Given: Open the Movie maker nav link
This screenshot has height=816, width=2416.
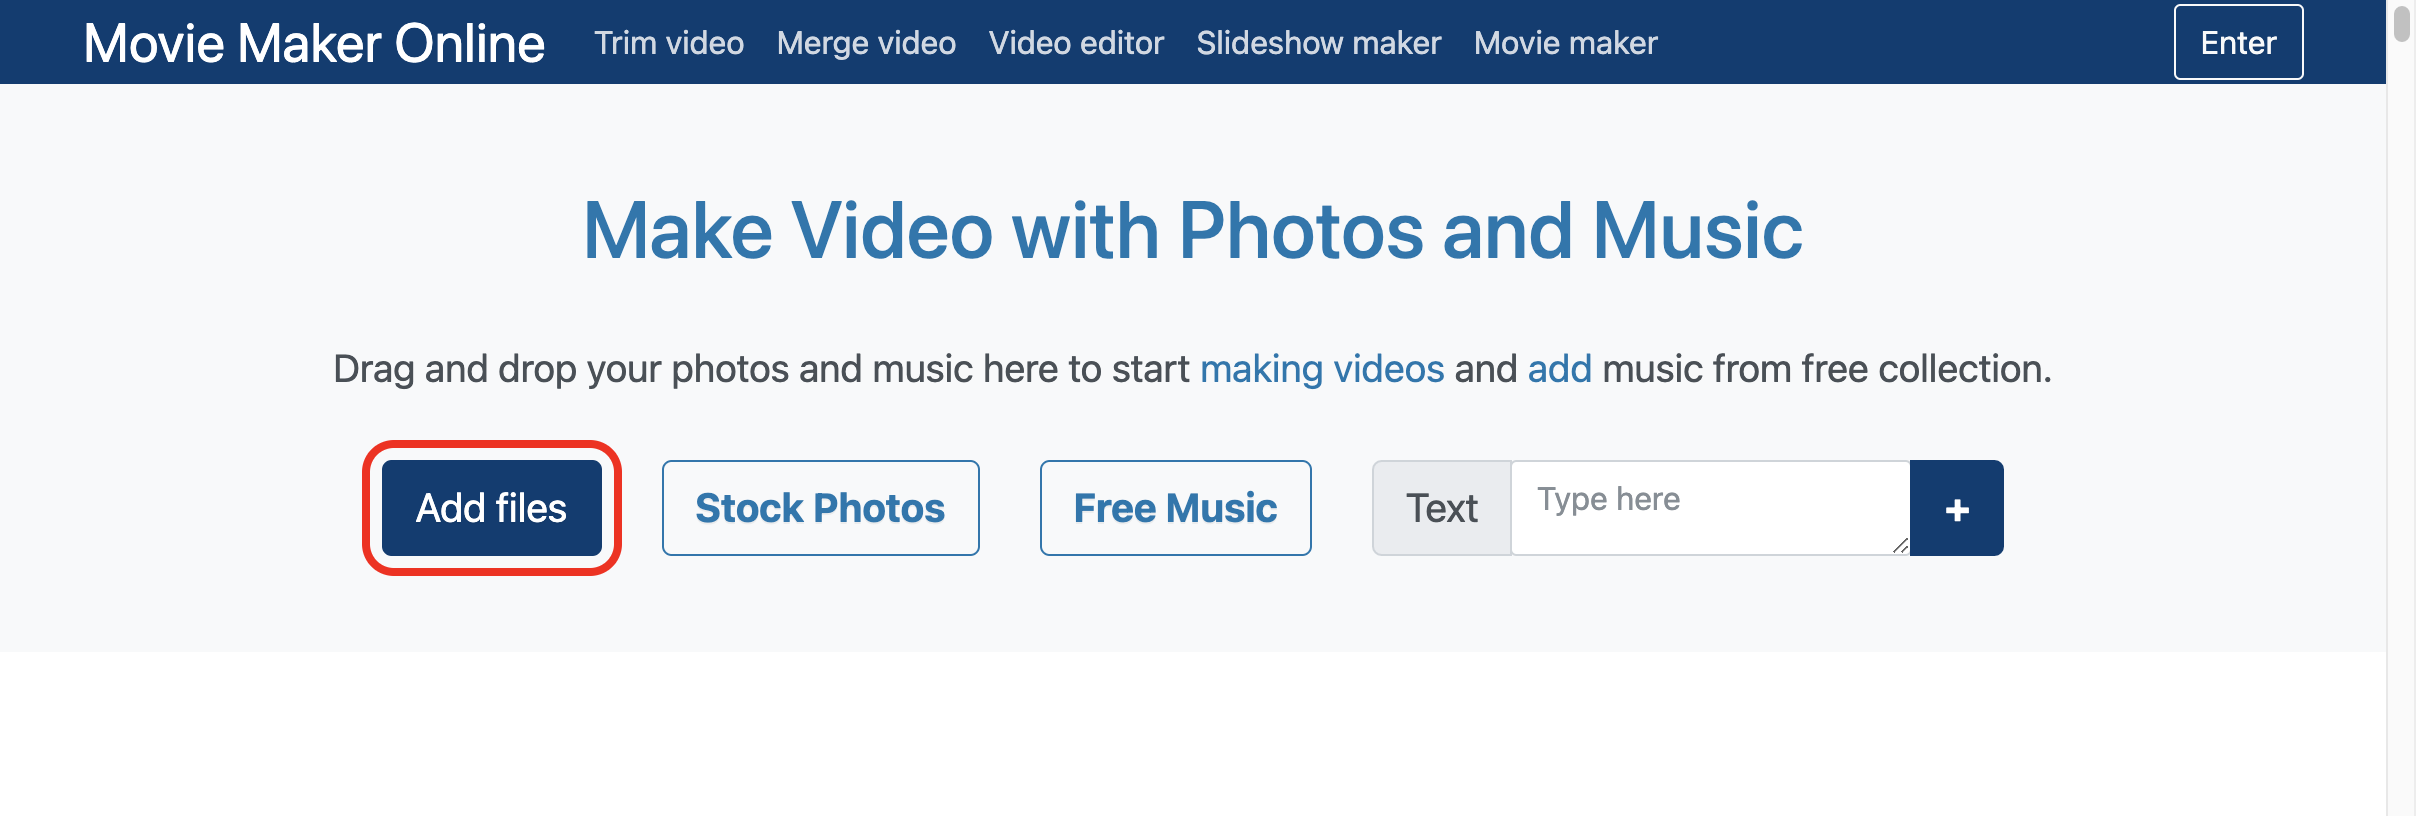Looking at the screenshot, I should pos(1565,43).
